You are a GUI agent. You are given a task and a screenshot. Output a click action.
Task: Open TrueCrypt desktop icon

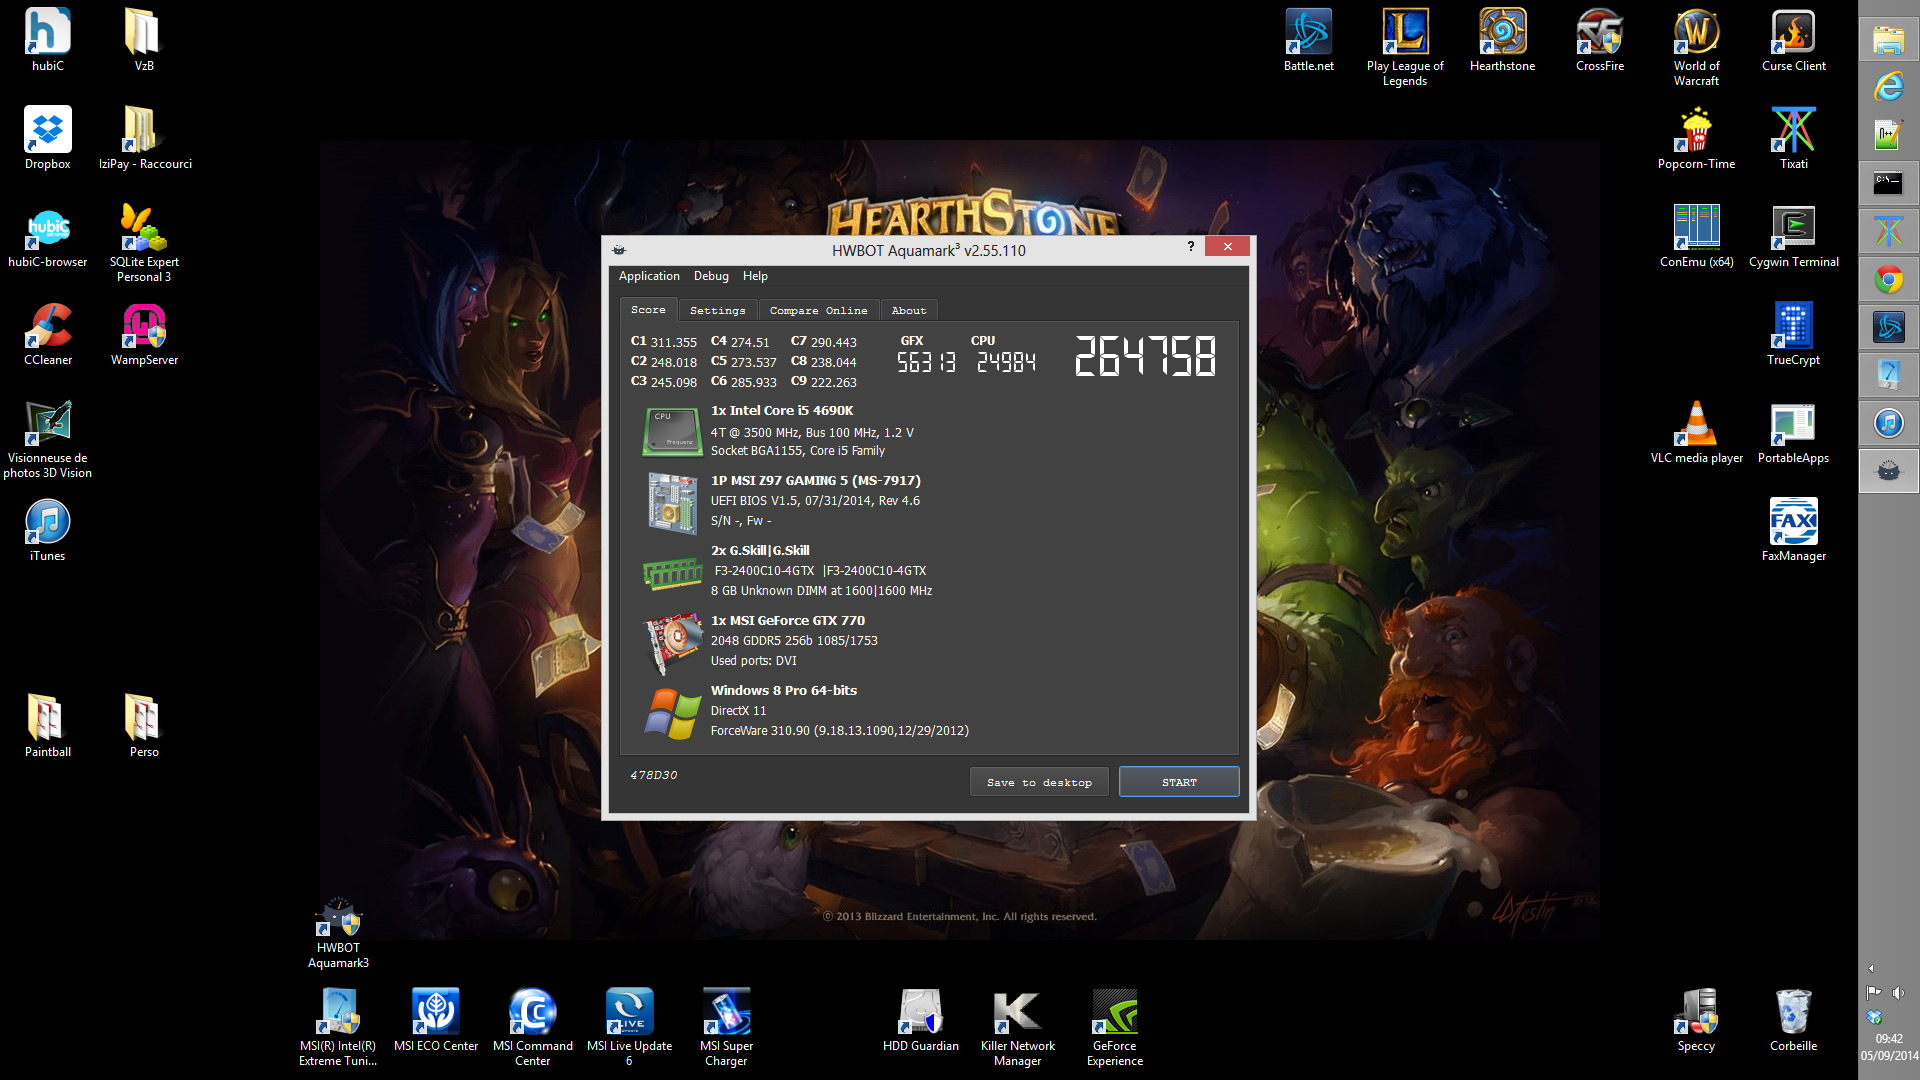pos(1793,334)
